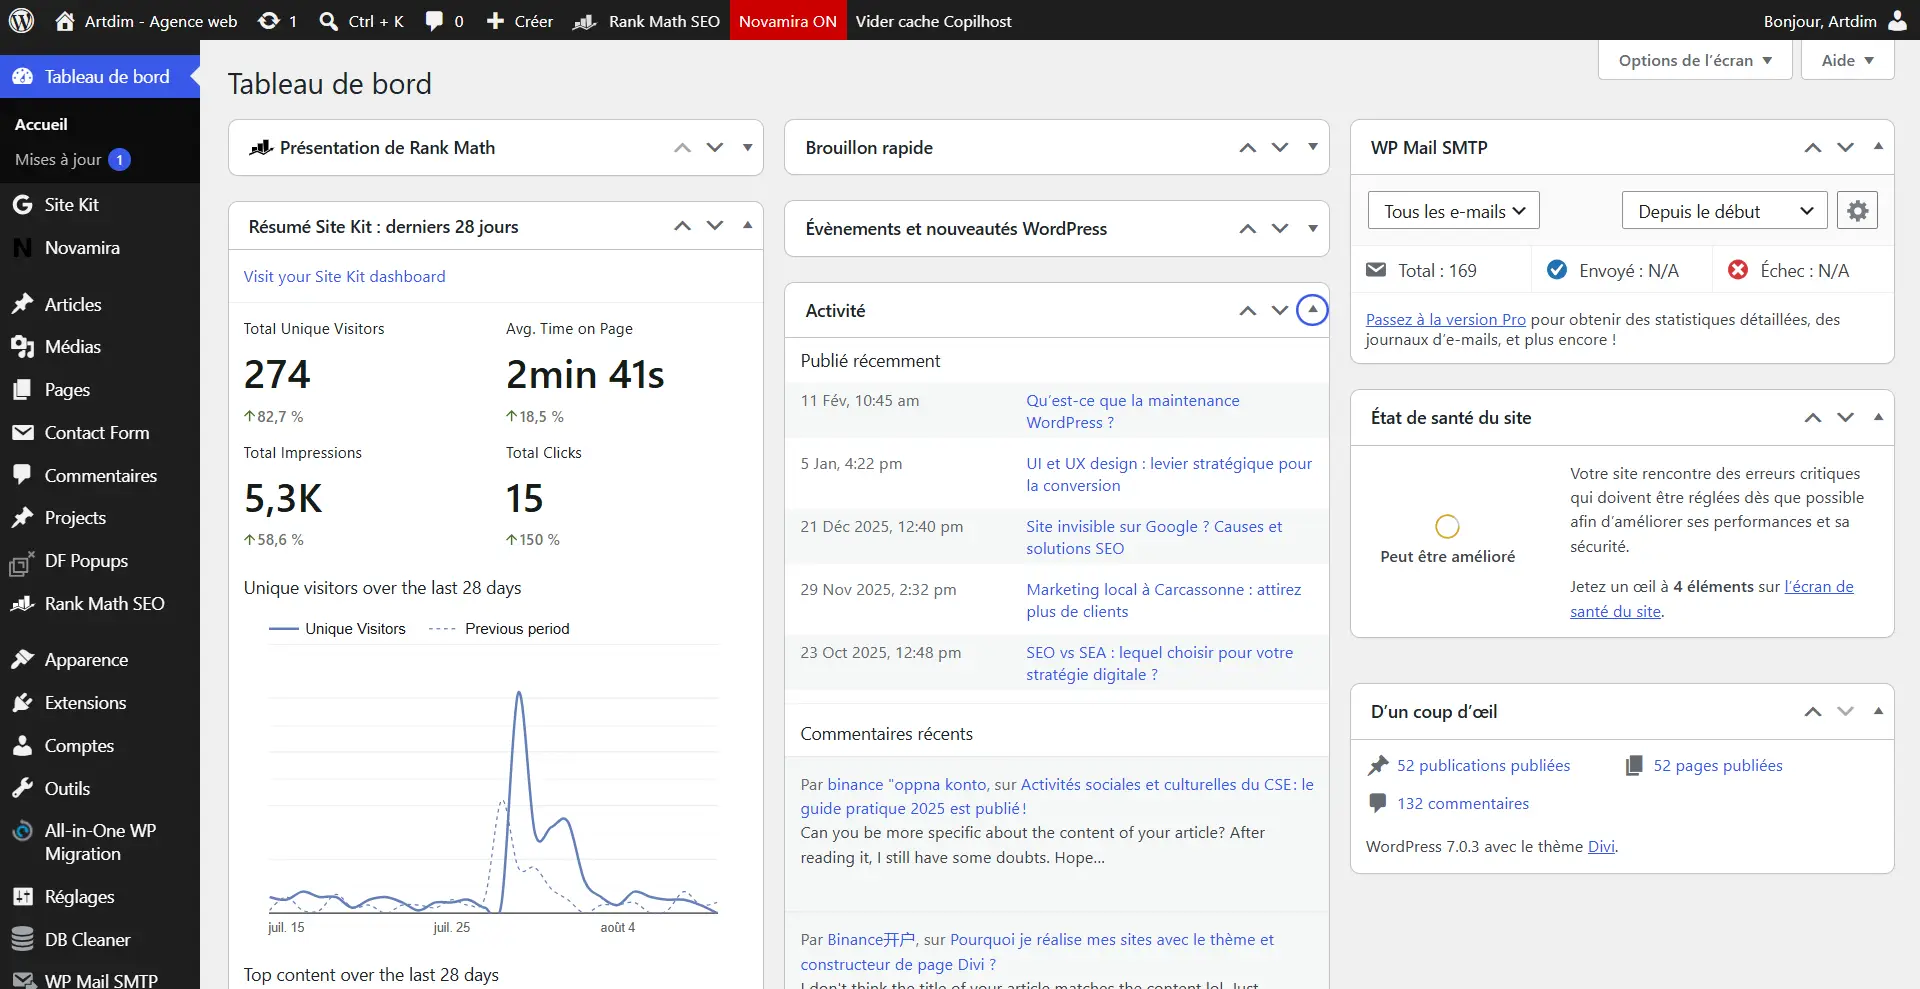Viewport: 1920px width, 989px height.
Task: Open DF Popups from the sidebar
Action: pyautogui.click(x=100, y=561)
